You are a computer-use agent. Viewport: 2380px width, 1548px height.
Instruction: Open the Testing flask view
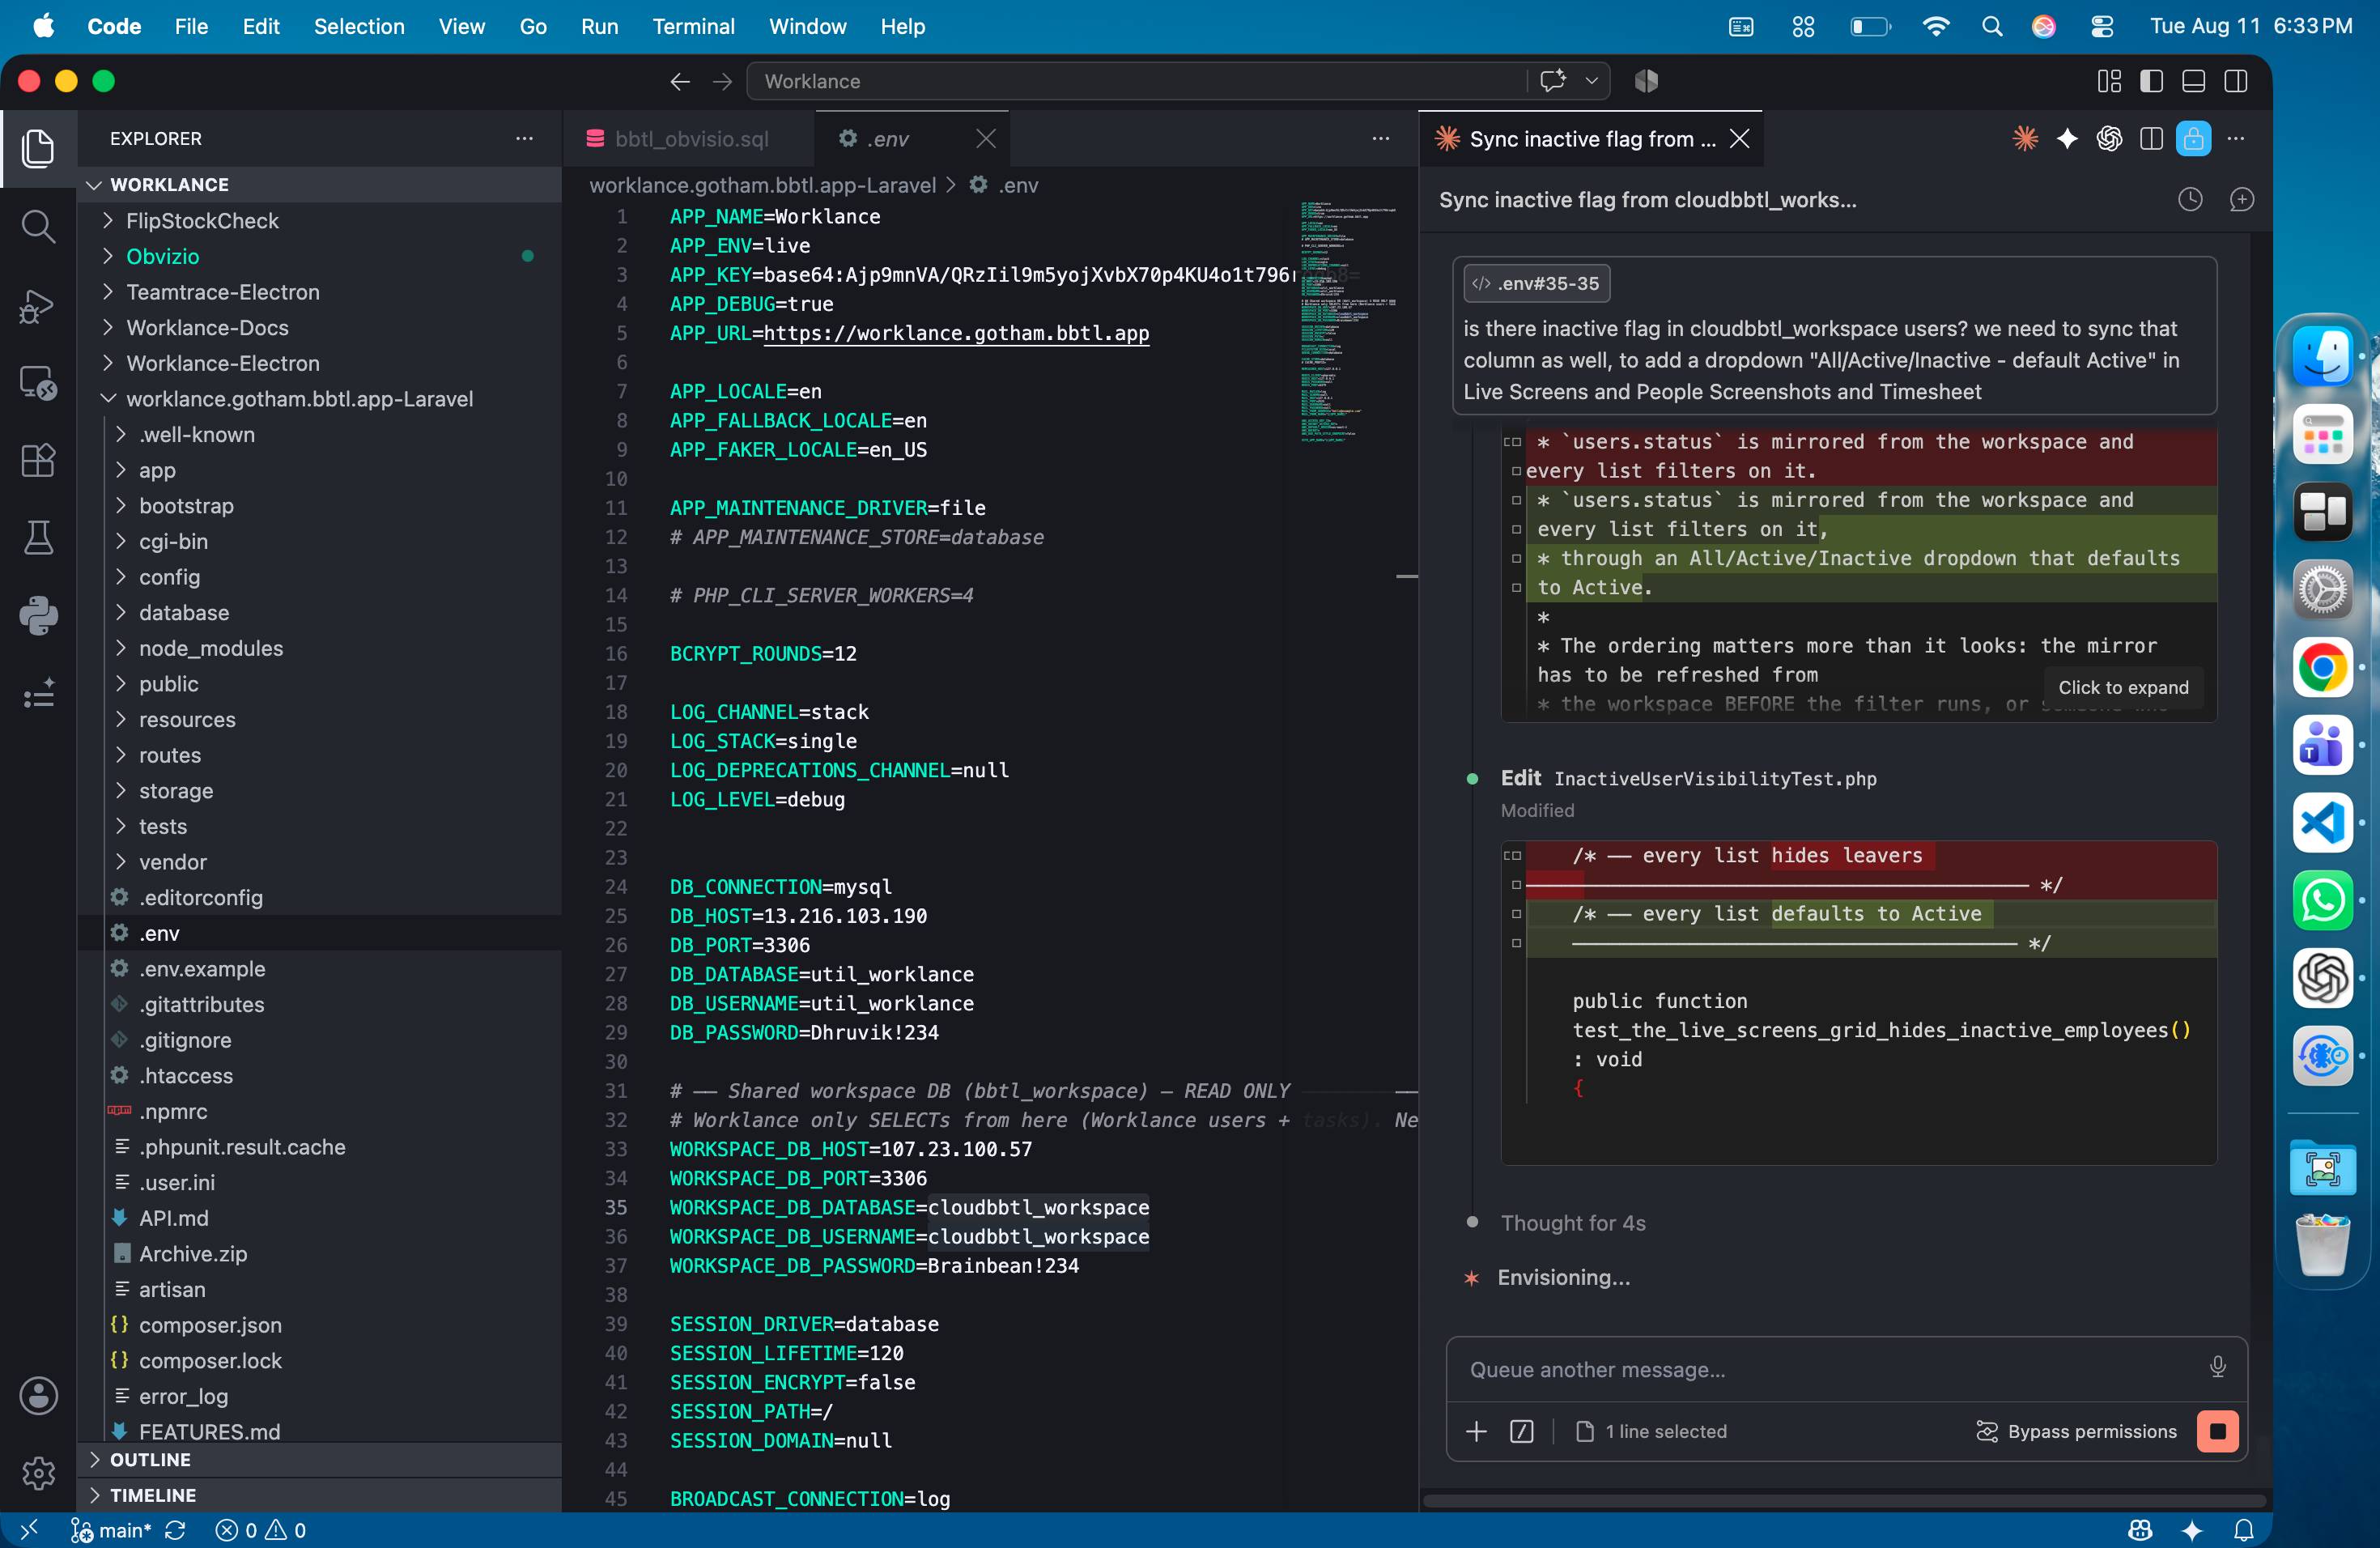[x=38, y=538]
